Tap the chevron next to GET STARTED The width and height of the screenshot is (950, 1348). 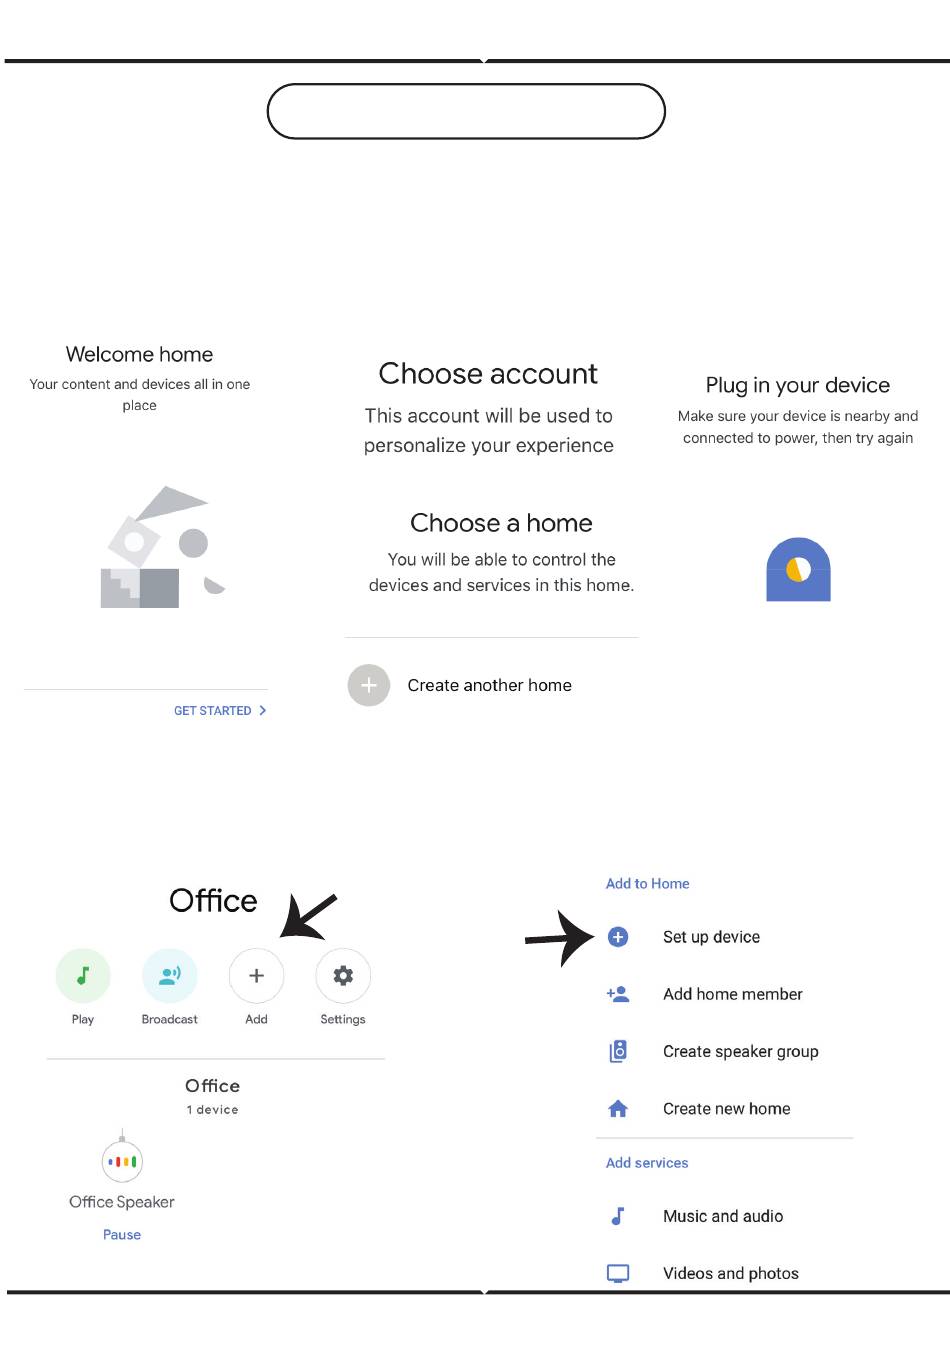tap(263, 711)
